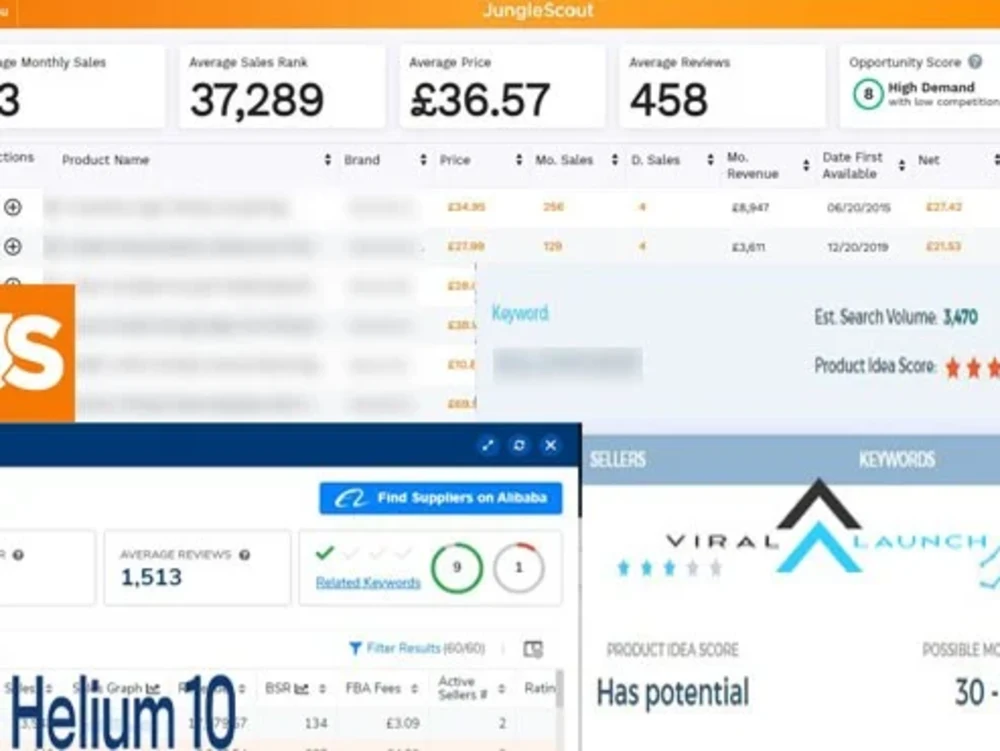The width and height of the screenshot is (1000, 751).
Task: Click the Average Price value £36.57
Action: pyautogui.click(x=480, y=100)
